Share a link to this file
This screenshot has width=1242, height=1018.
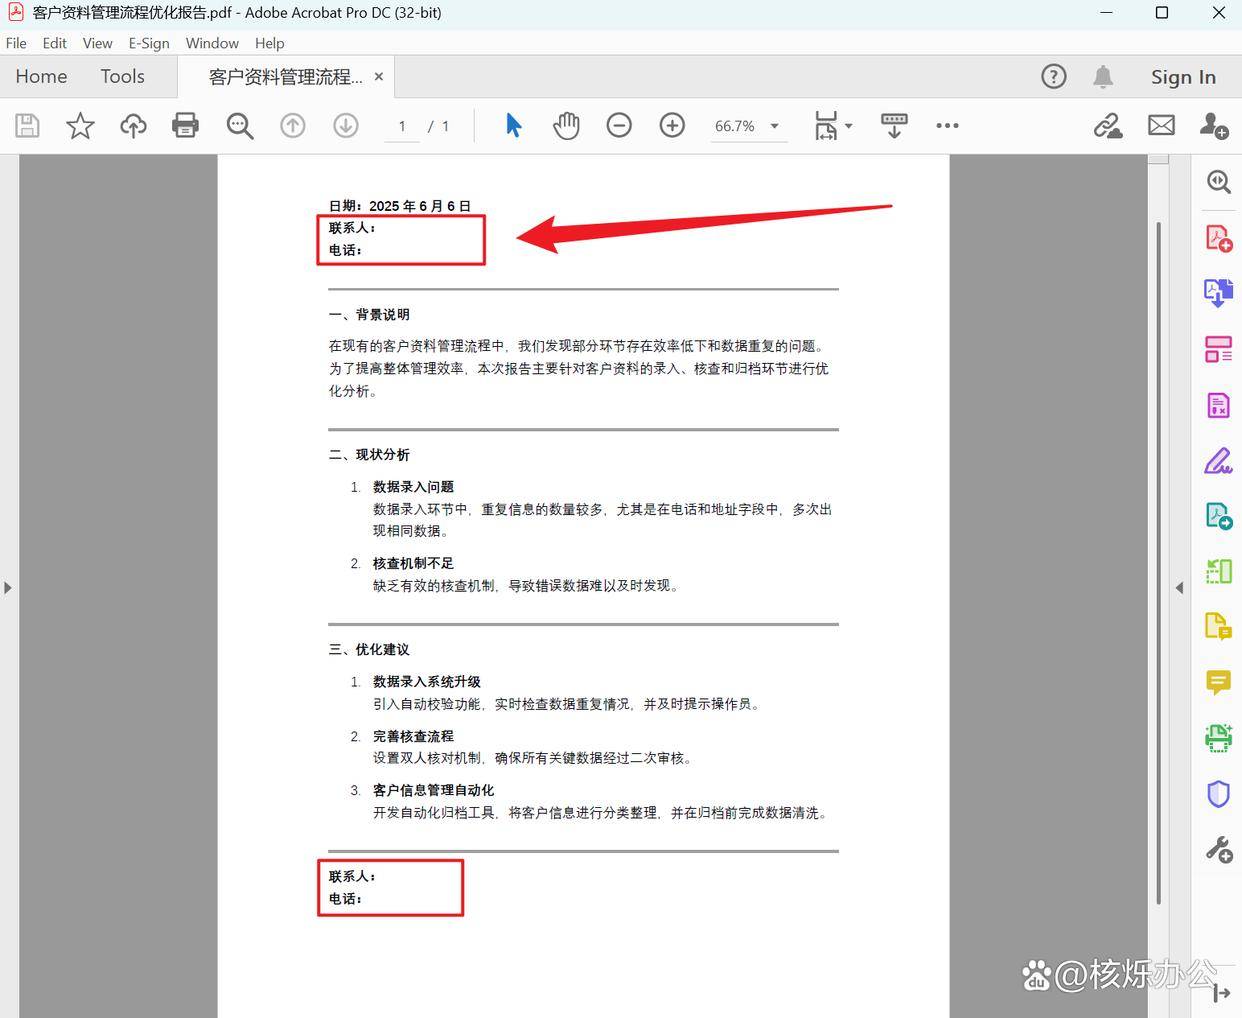(1108, 126)
